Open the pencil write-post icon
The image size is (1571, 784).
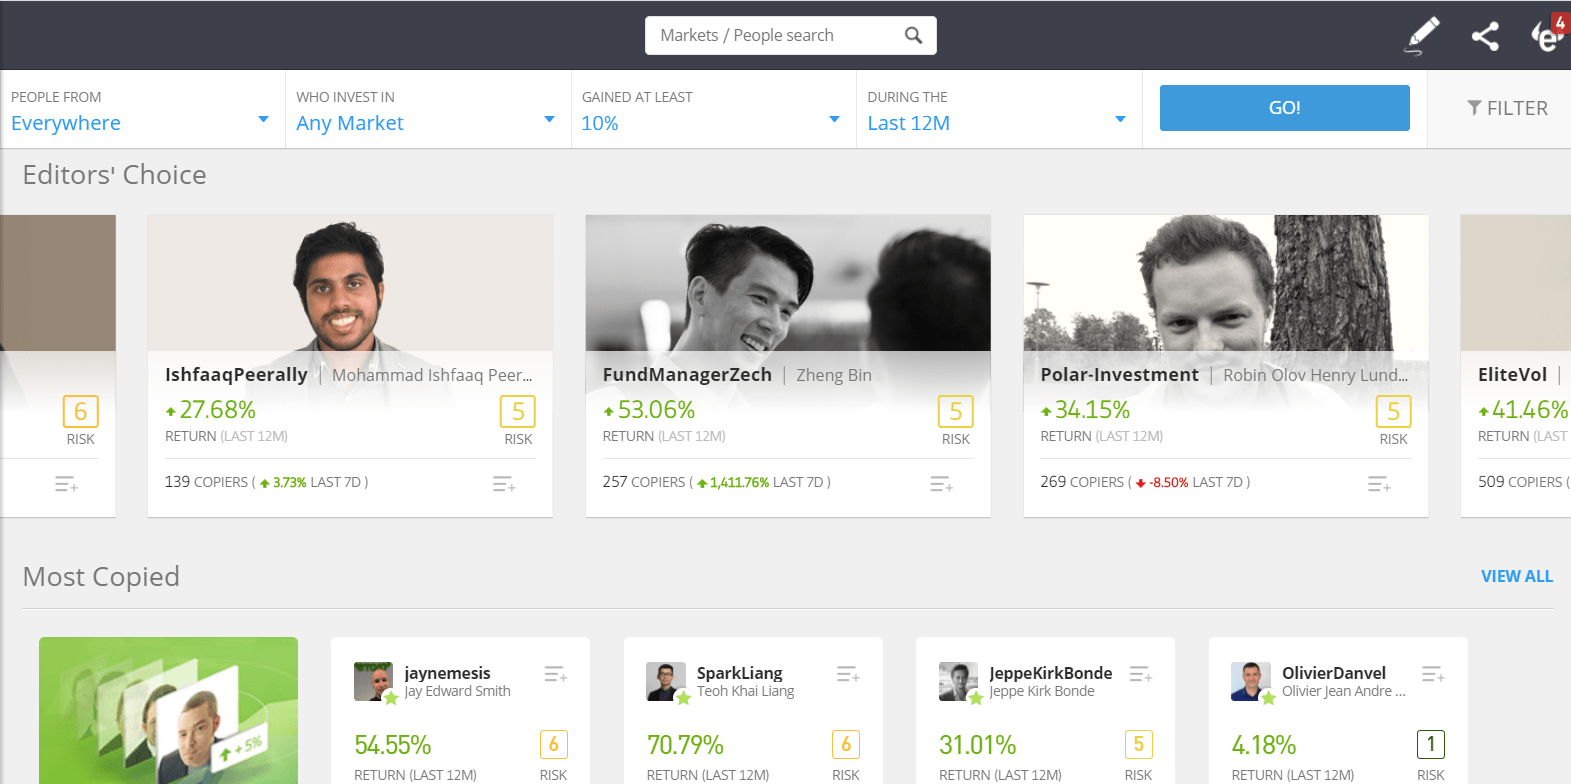[1422, 36]
